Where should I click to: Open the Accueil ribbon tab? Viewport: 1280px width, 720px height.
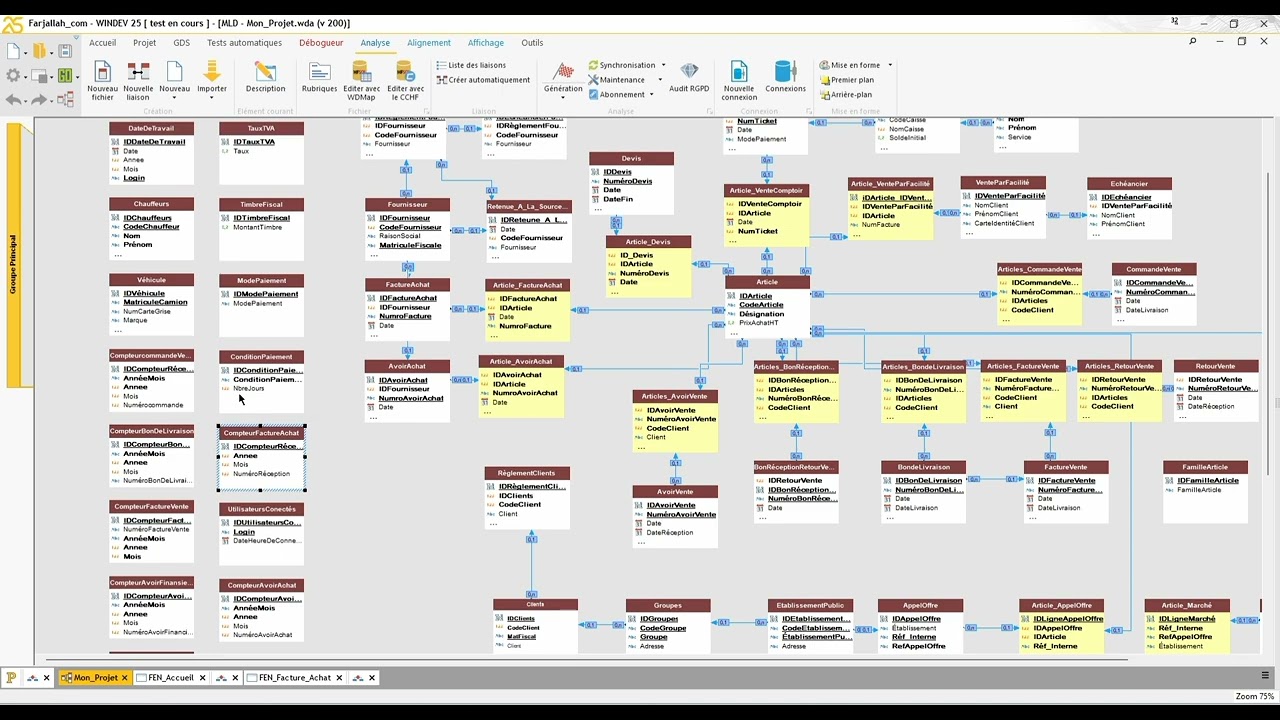pos(102,43)
